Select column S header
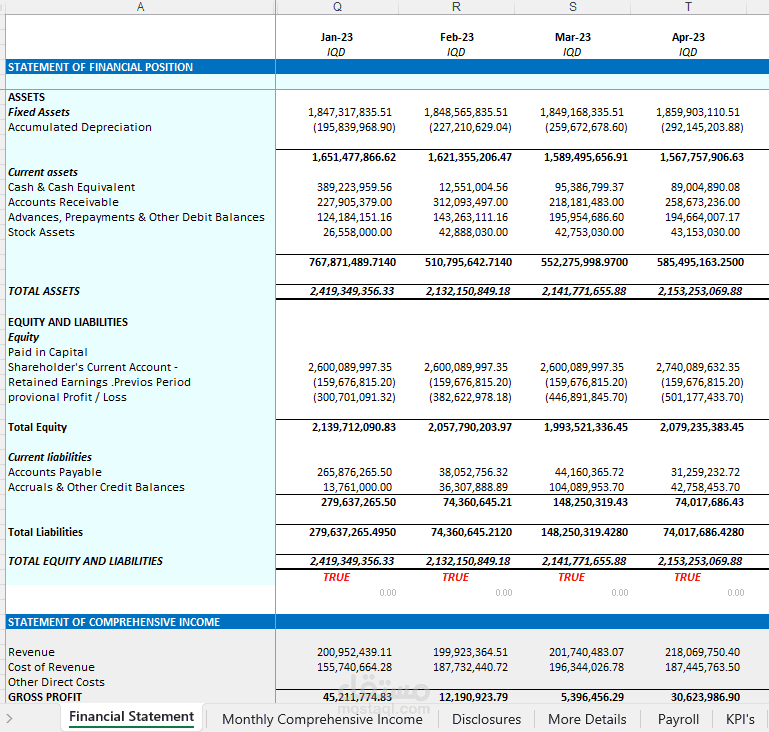 pos(572,7)
